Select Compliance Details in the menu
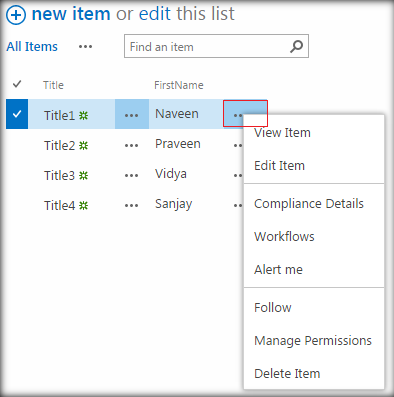This screenshot has width=394, height=397. pos(309,204)
